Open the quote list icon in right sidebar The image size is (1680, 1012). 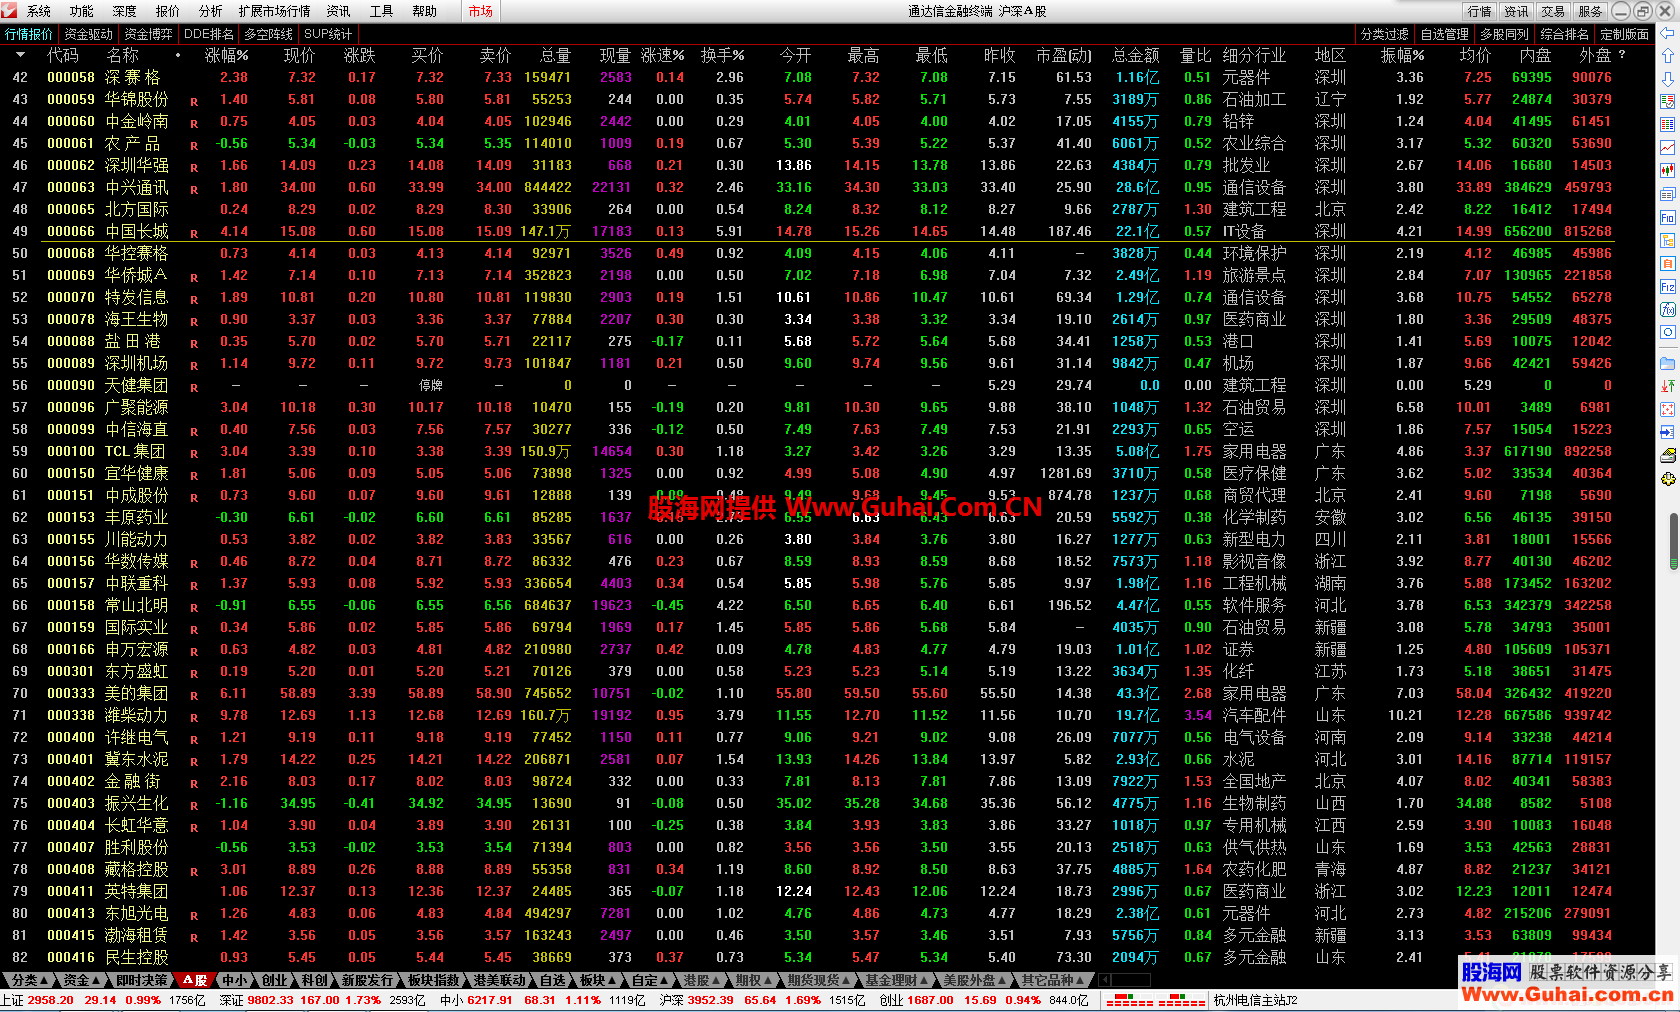click(x=1667, y=102)
